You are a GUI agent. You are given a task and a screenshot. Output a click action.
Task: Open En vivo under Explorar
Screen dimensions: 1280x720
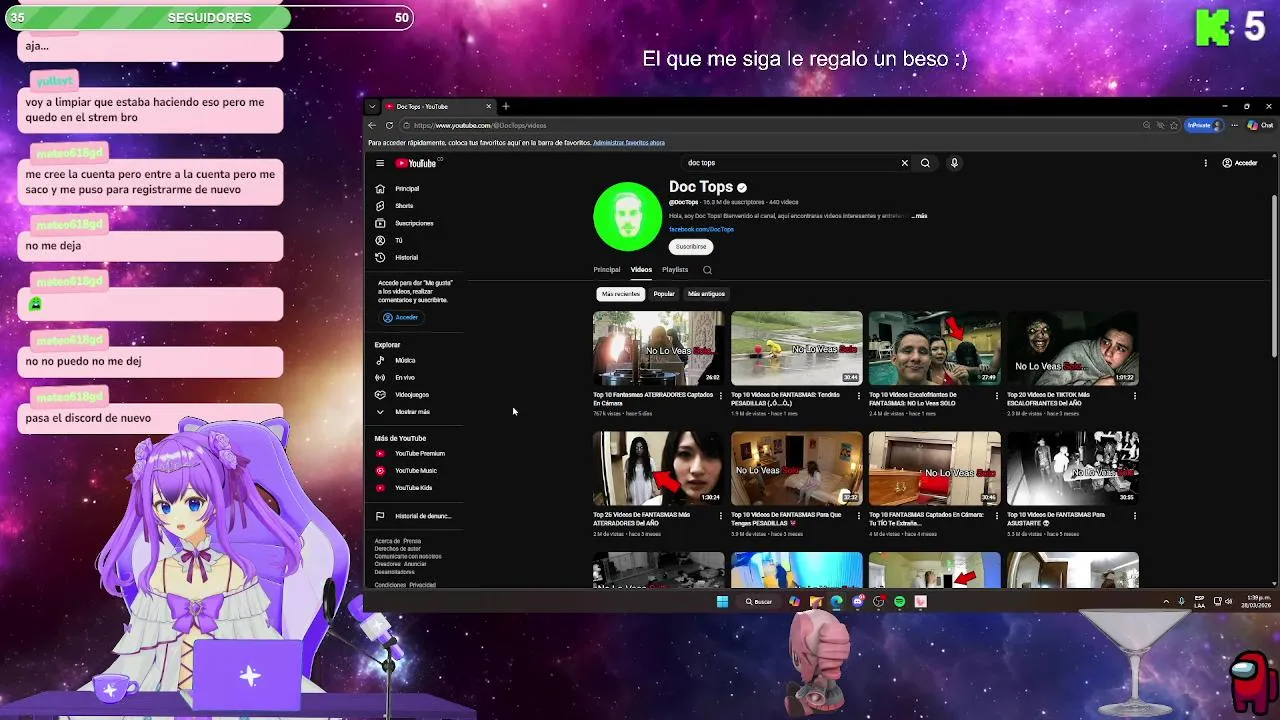(x=404, y=377)
